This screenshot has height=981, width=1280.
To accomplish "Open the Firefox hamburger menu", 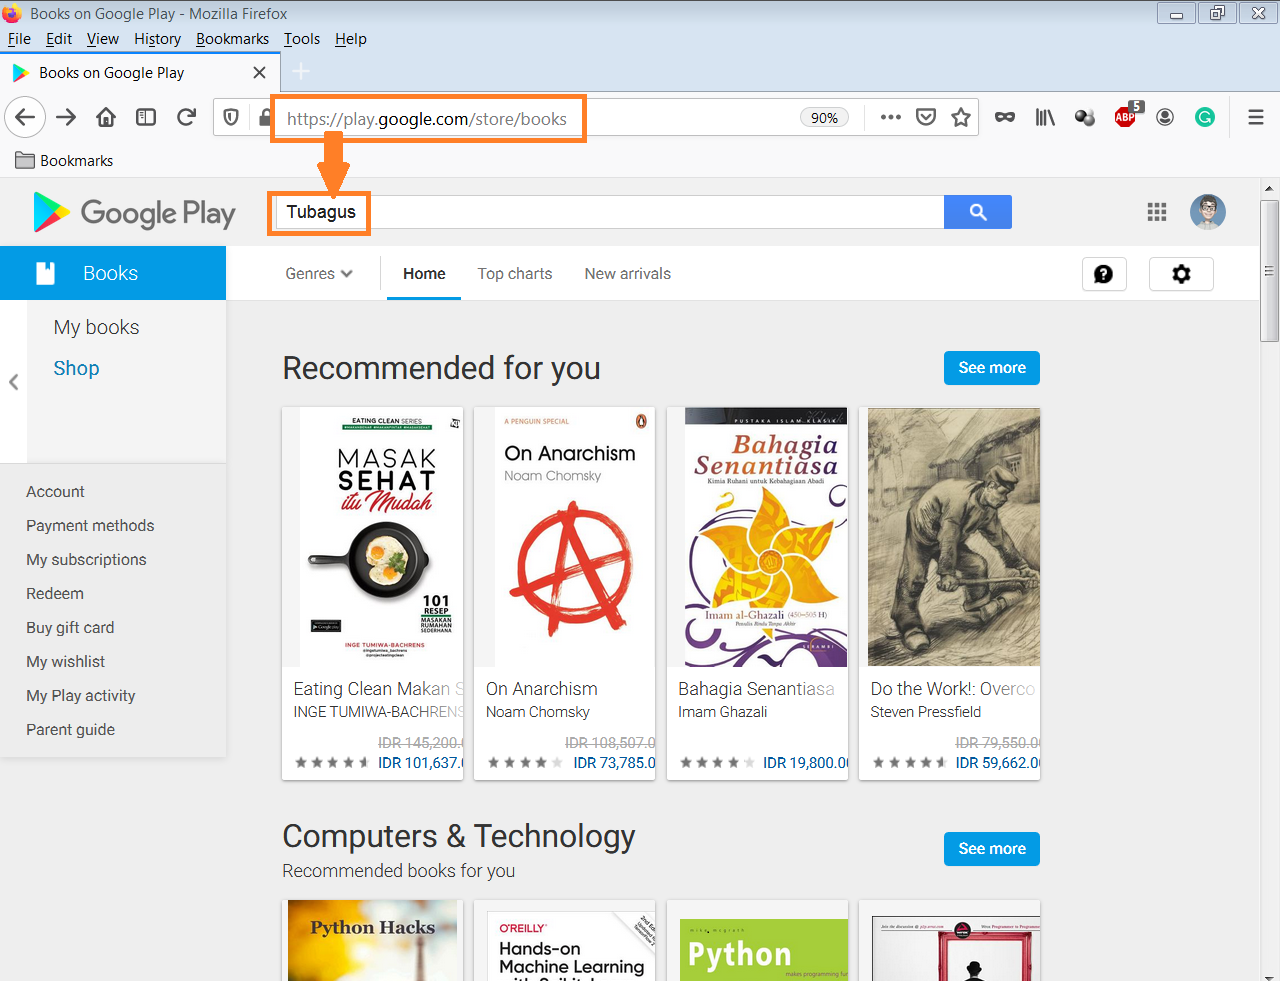I will (1256, 117).
